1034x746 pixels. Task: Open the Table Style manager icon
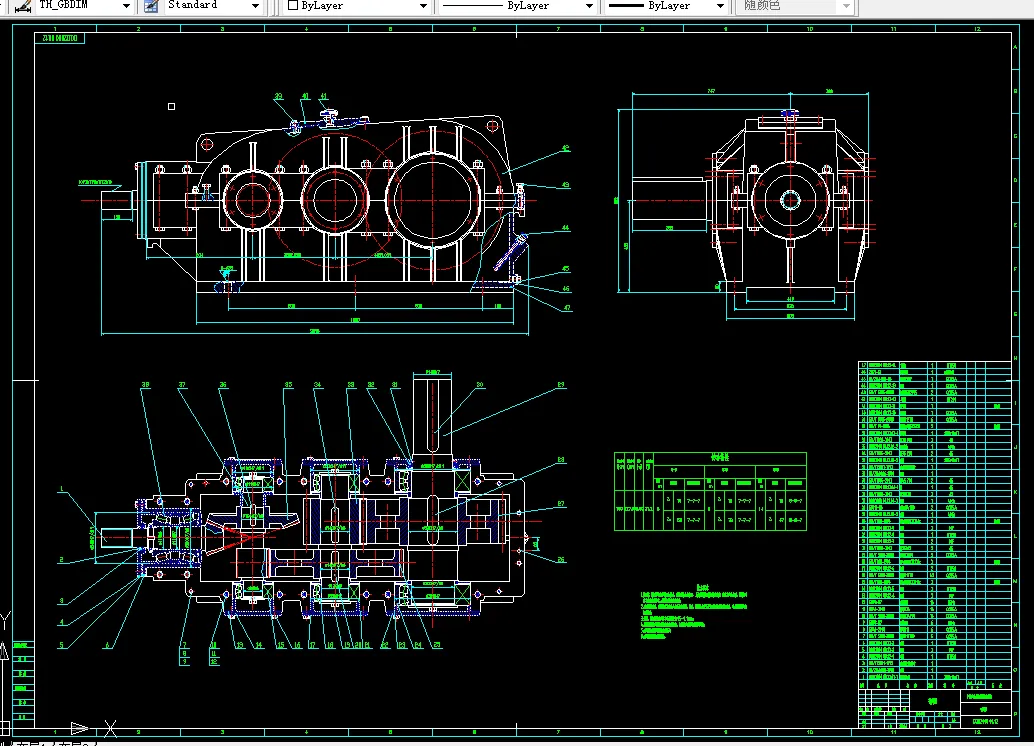(x=151, y=6)
